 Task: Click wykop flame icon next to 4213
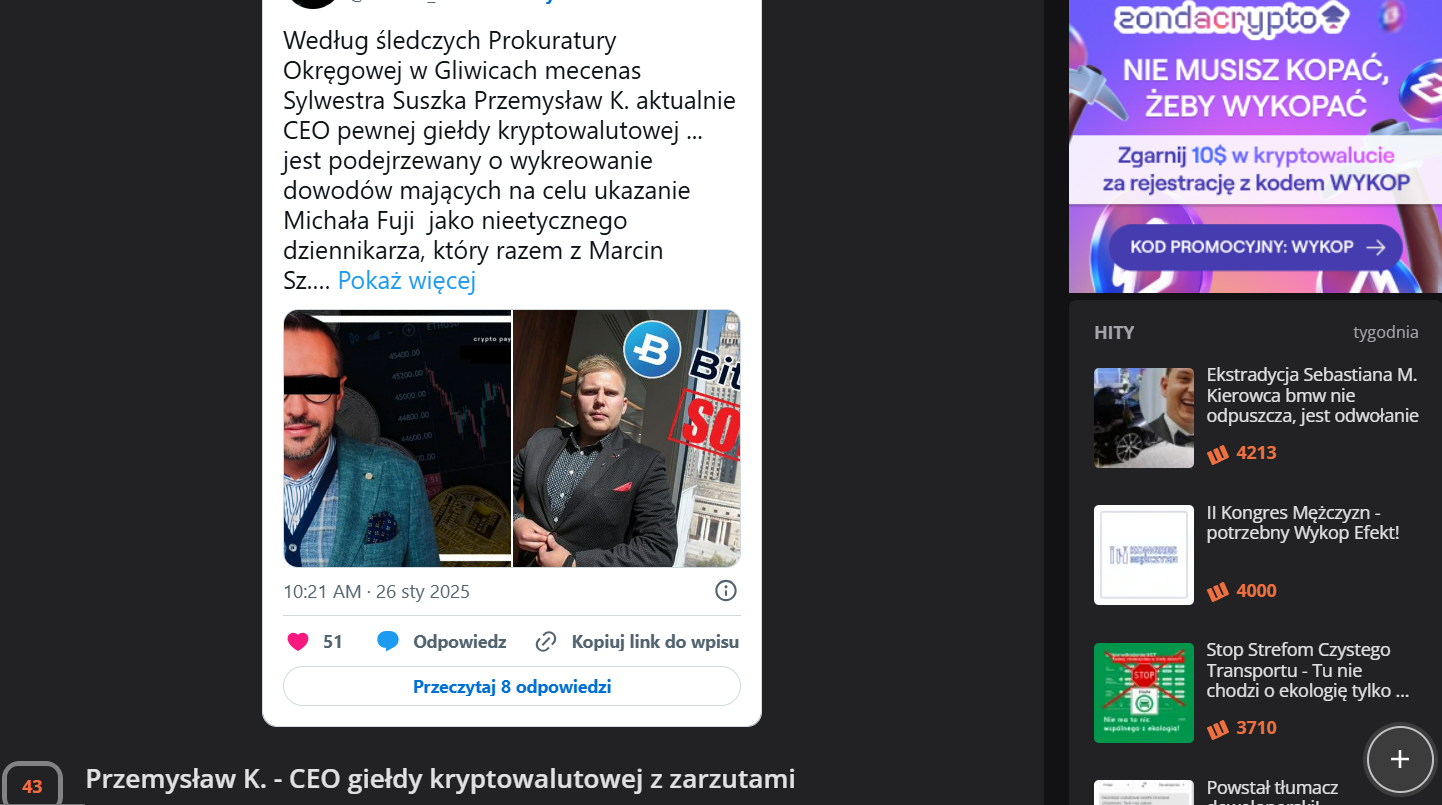click(1217, 454)
